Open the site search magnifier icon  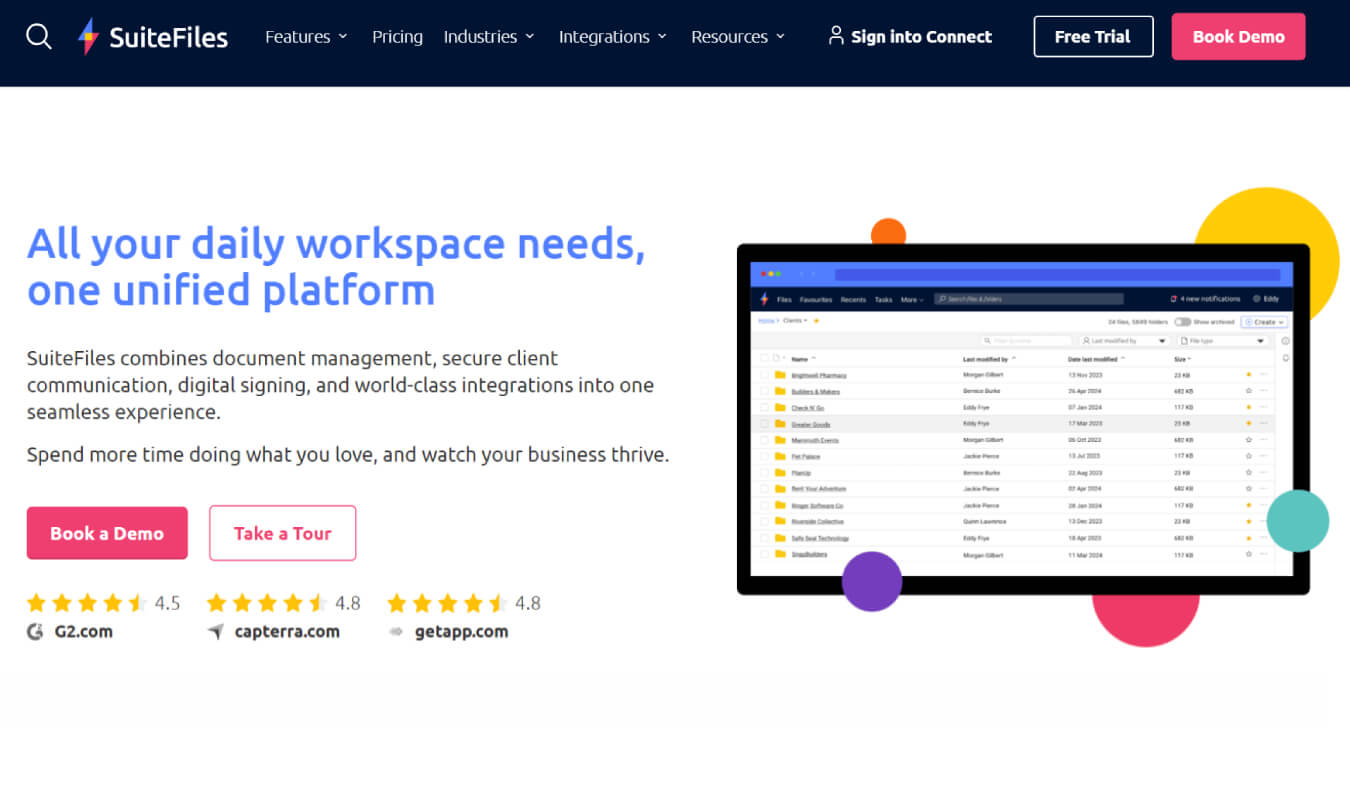39,37
